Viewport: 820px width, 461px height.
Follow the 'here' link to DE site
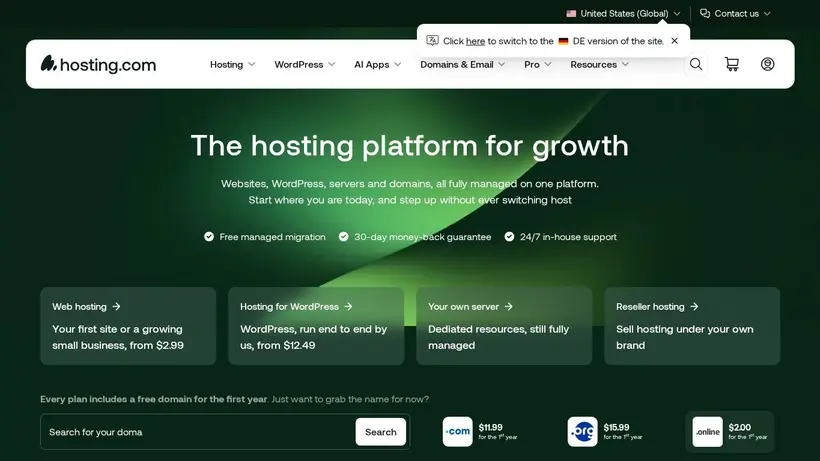click(475, 41)
